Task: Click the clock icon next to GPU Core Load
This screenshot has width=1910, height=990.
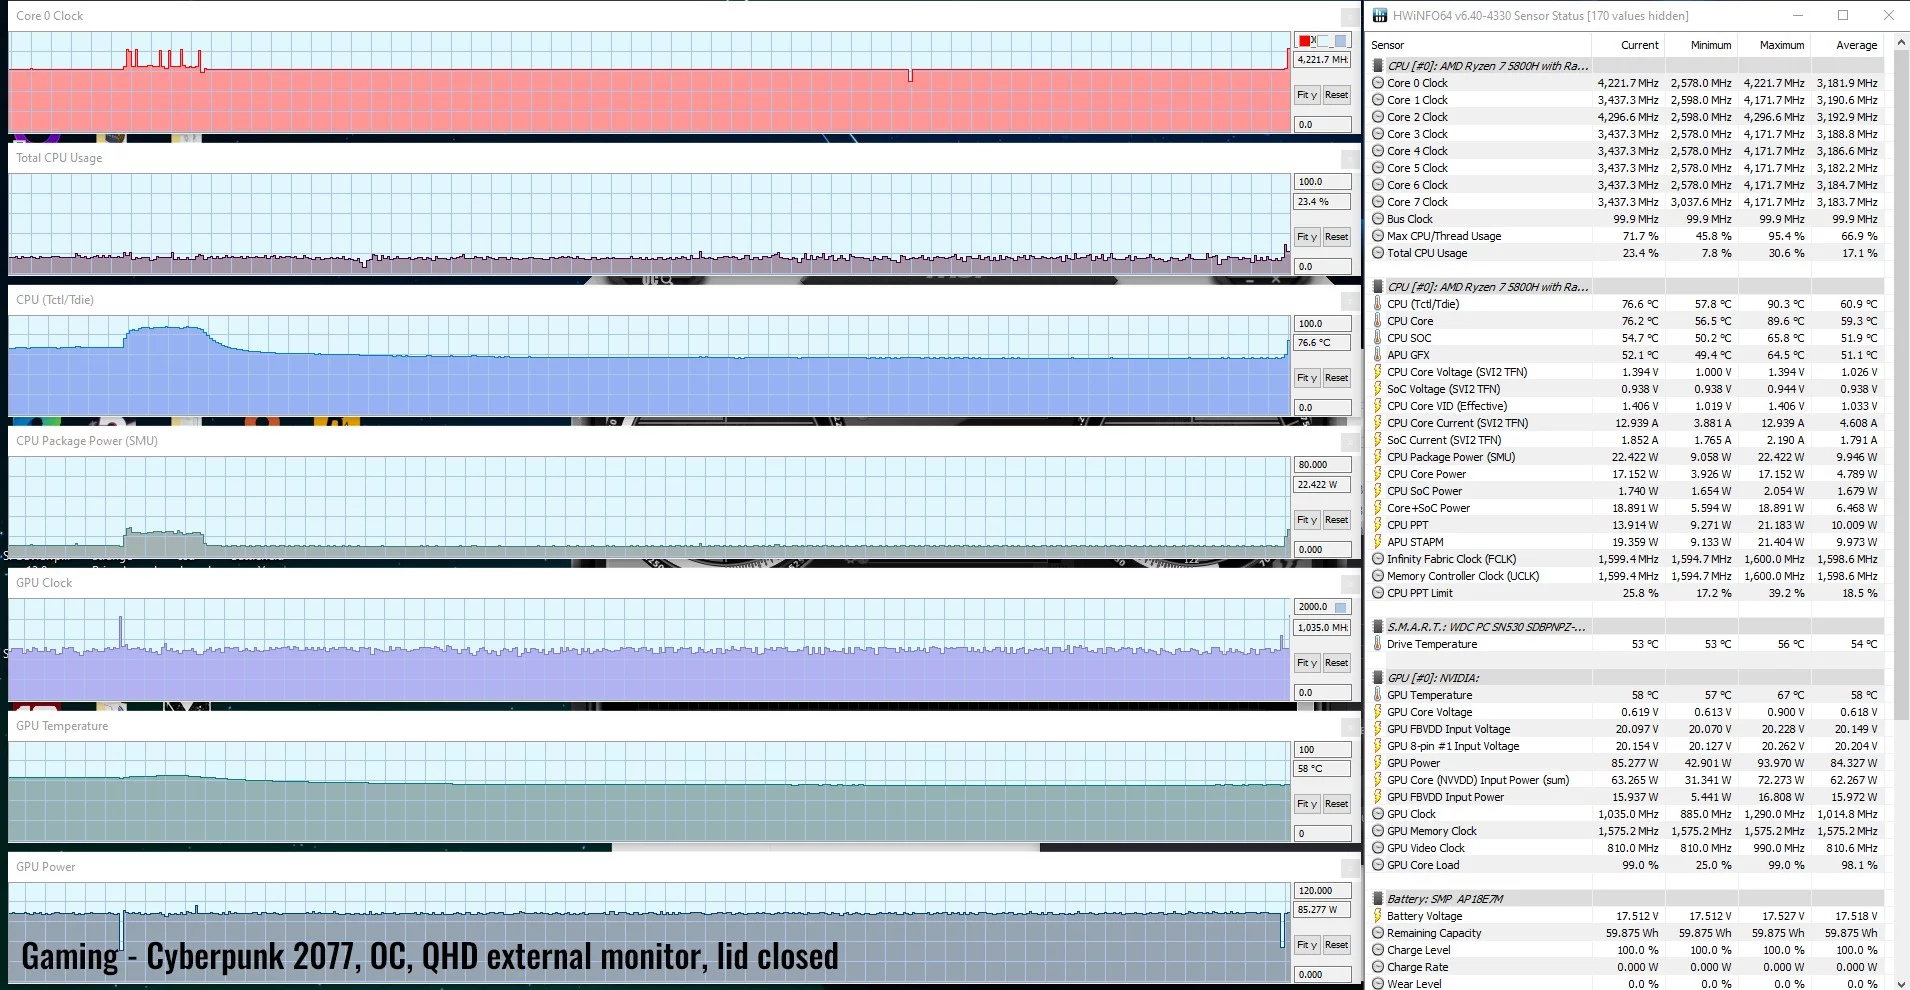Action: coord(1378,865)
